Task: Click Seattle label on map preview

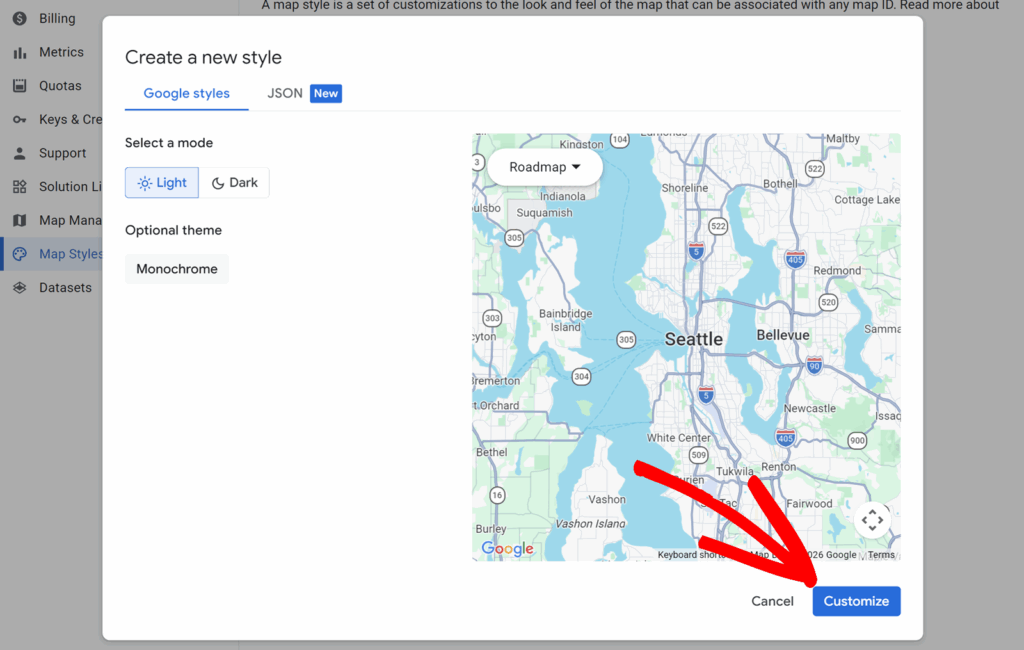Action: (693, 339)
